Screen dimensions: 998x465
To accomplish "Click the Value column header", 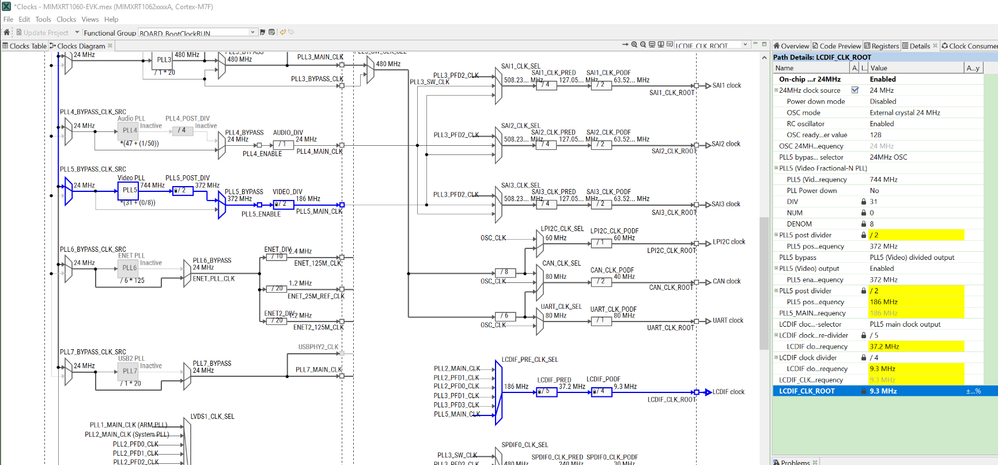I will tap(916, 68).
